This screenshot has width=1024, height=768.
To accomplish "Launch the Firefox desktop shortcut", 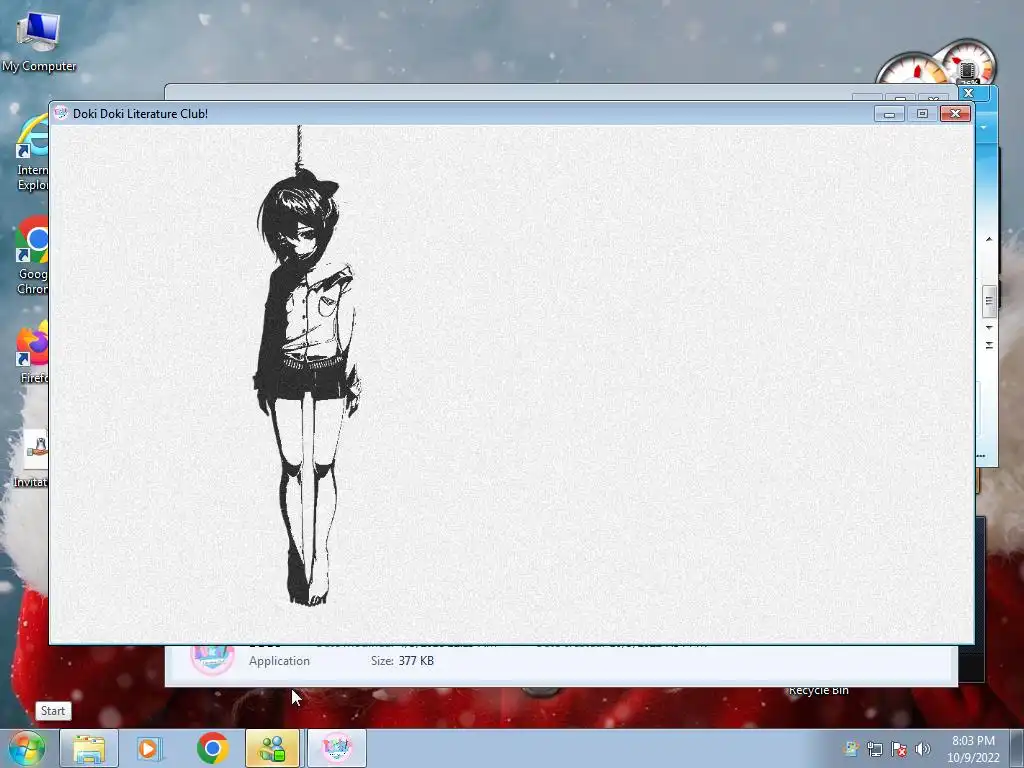I will point(32,353).
